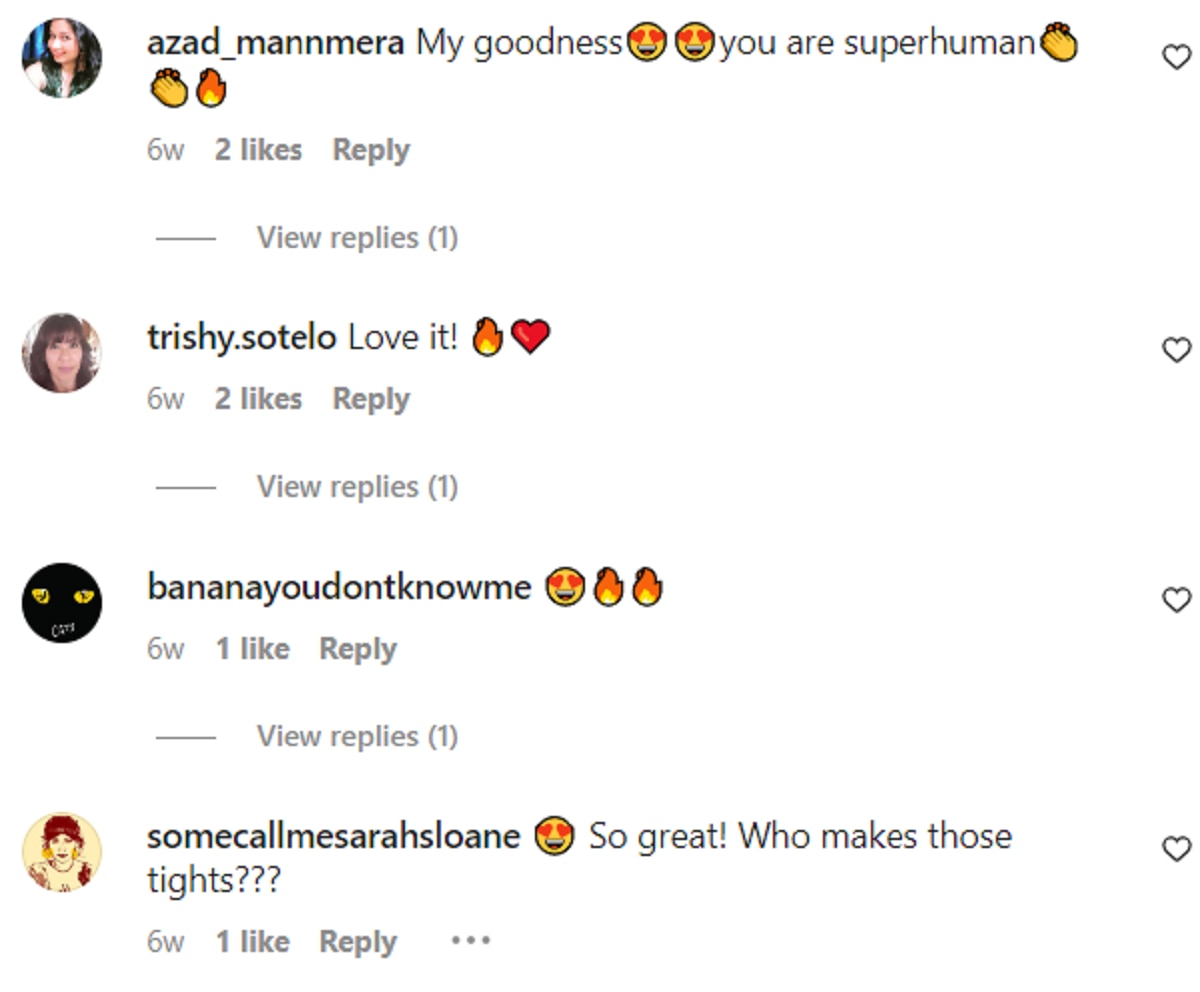
Task: Open azad_mannmera's profile picture
Action: click(62, 58)
